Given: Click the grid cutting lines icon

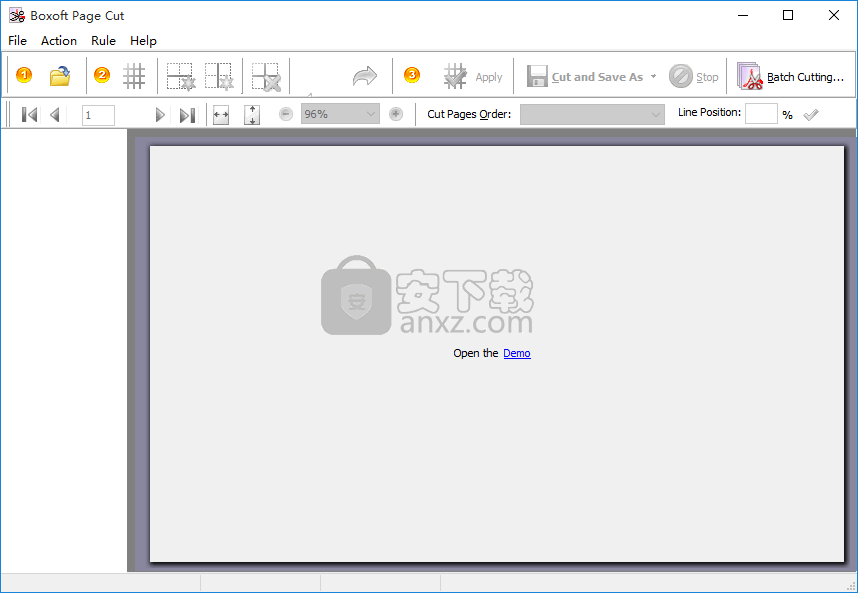Looking at the screenshot, I should (x=134, y=75).
